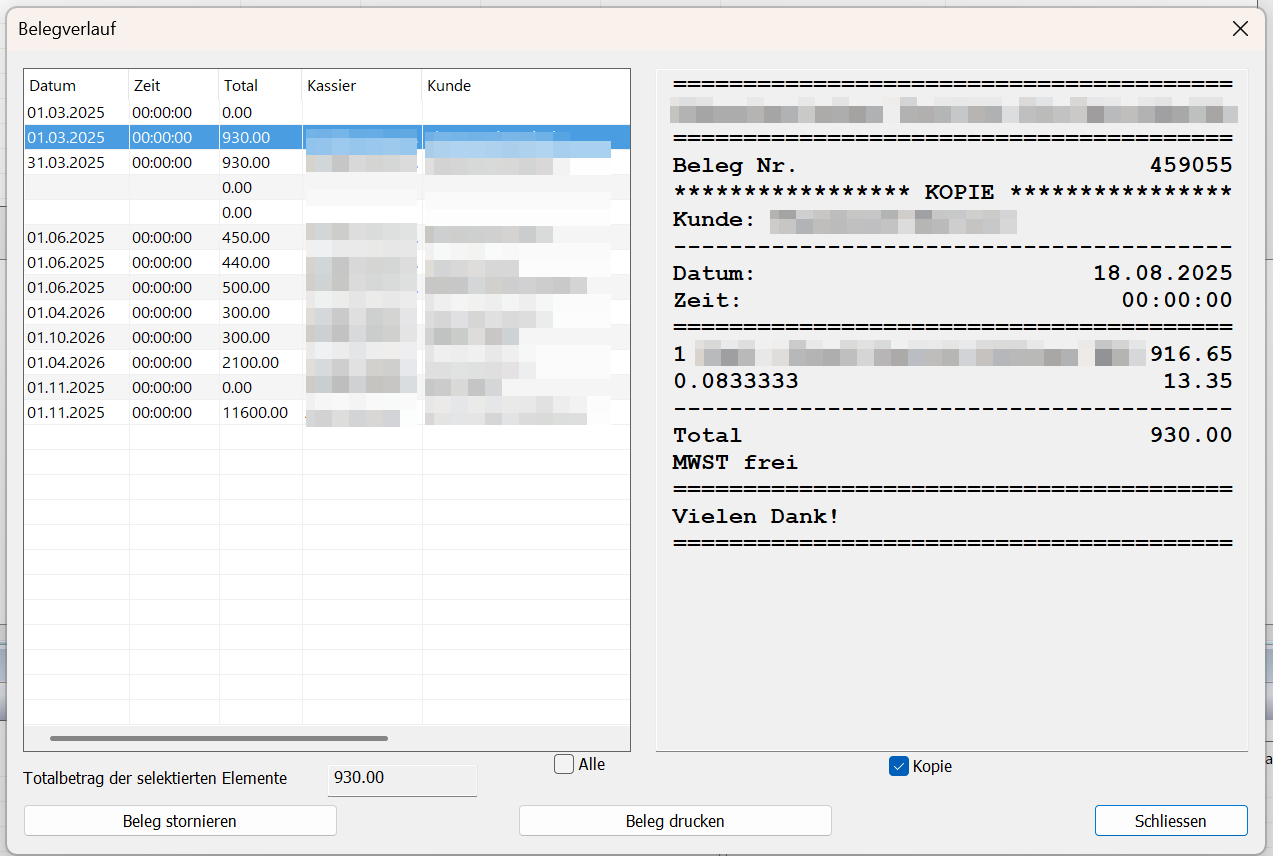Click the Totalbetrag der selektierten Elemente label
This screenshot has width=1273, height=856.
155,778
